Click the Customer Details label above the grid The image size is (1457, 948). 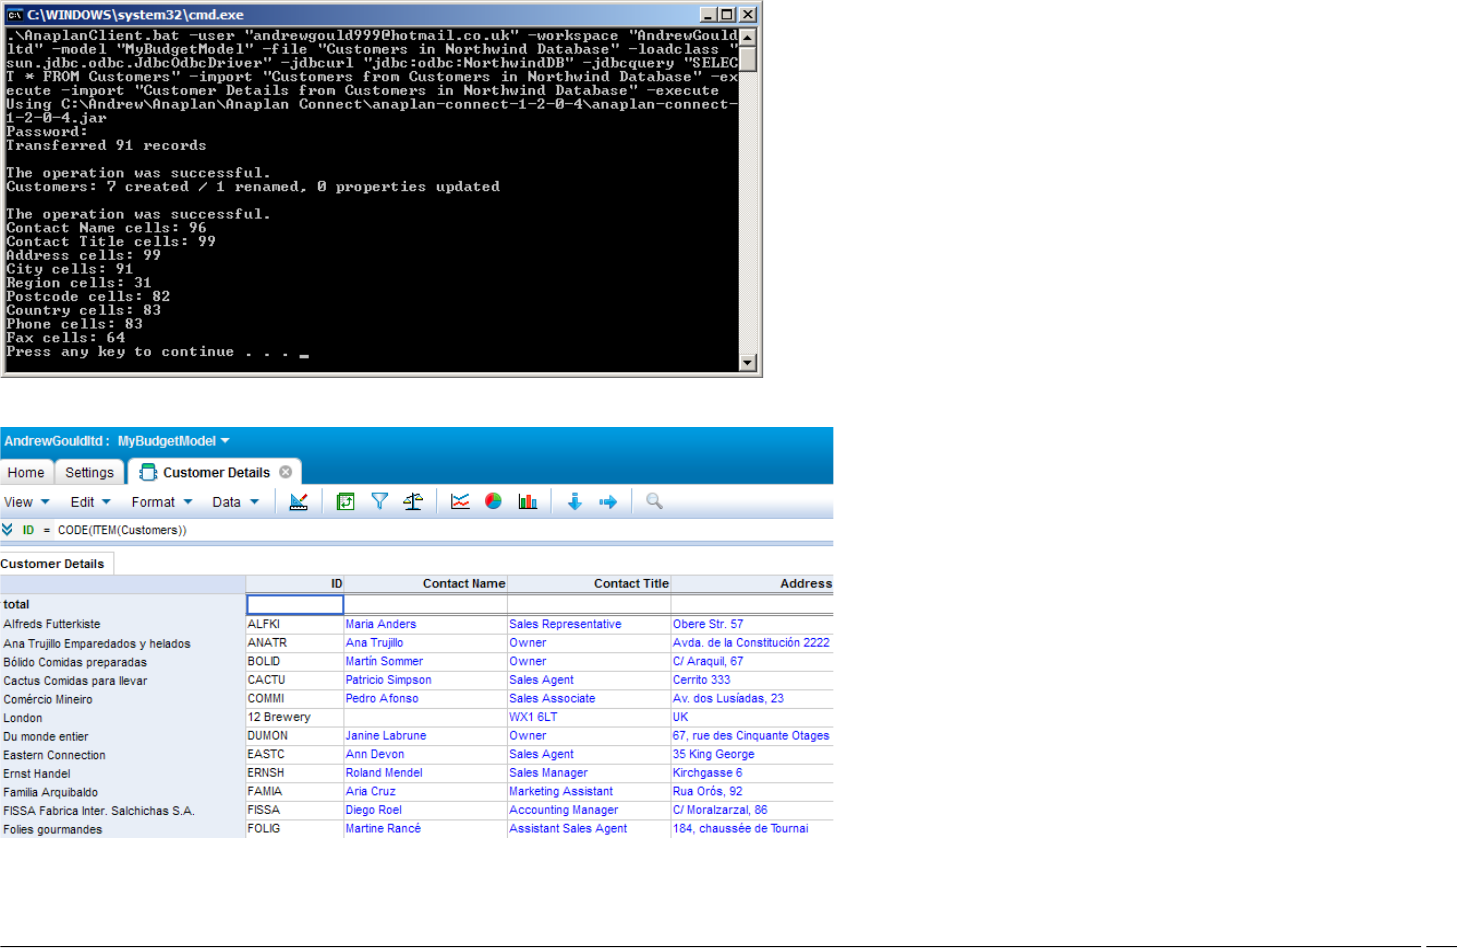click(53, 564)
